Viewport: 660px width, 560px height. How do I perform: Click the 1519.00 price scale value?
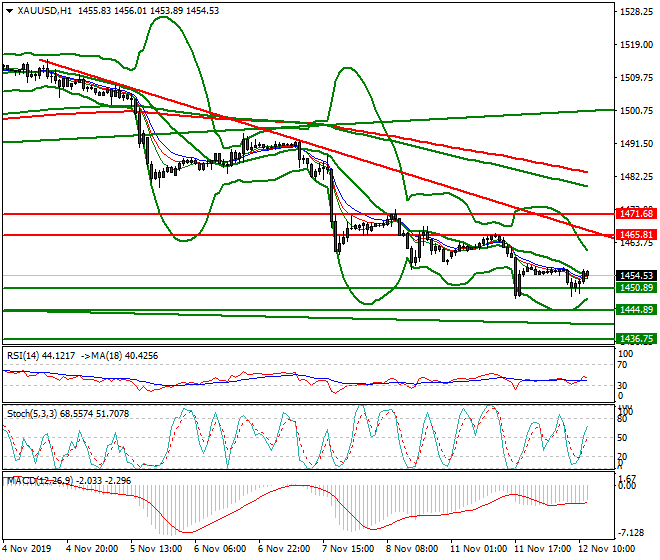point(636,45)
